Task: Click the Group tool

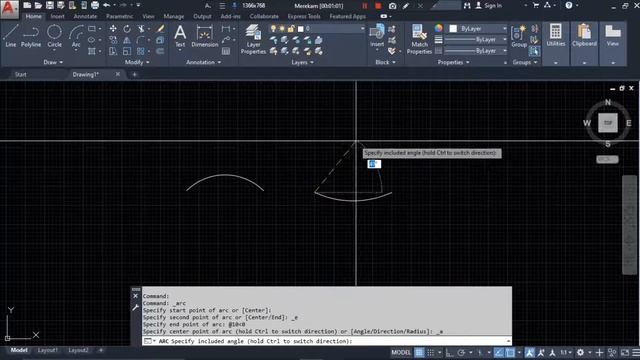Action: (519, 36)
